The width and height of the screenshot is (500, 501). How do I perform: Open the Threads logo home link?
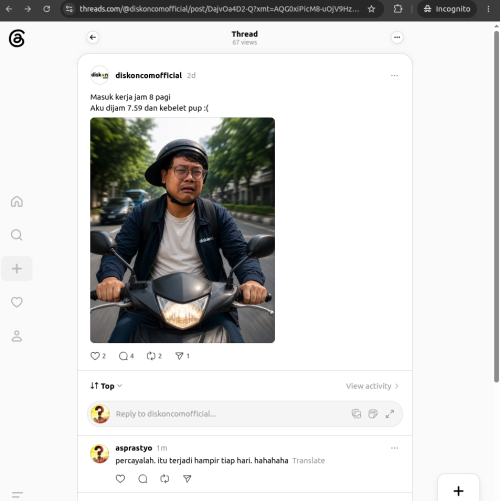[x=17, y=38]
